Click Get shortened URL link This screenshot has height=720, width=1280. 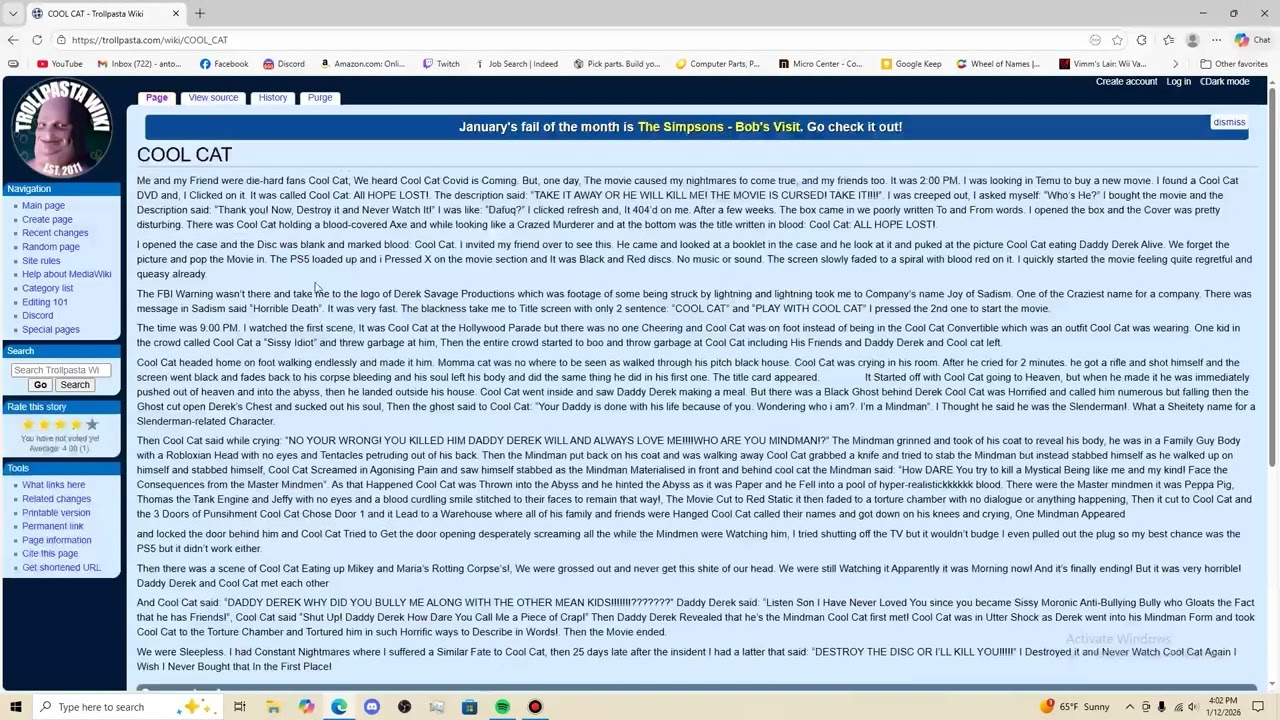click(x=62, y=568)
